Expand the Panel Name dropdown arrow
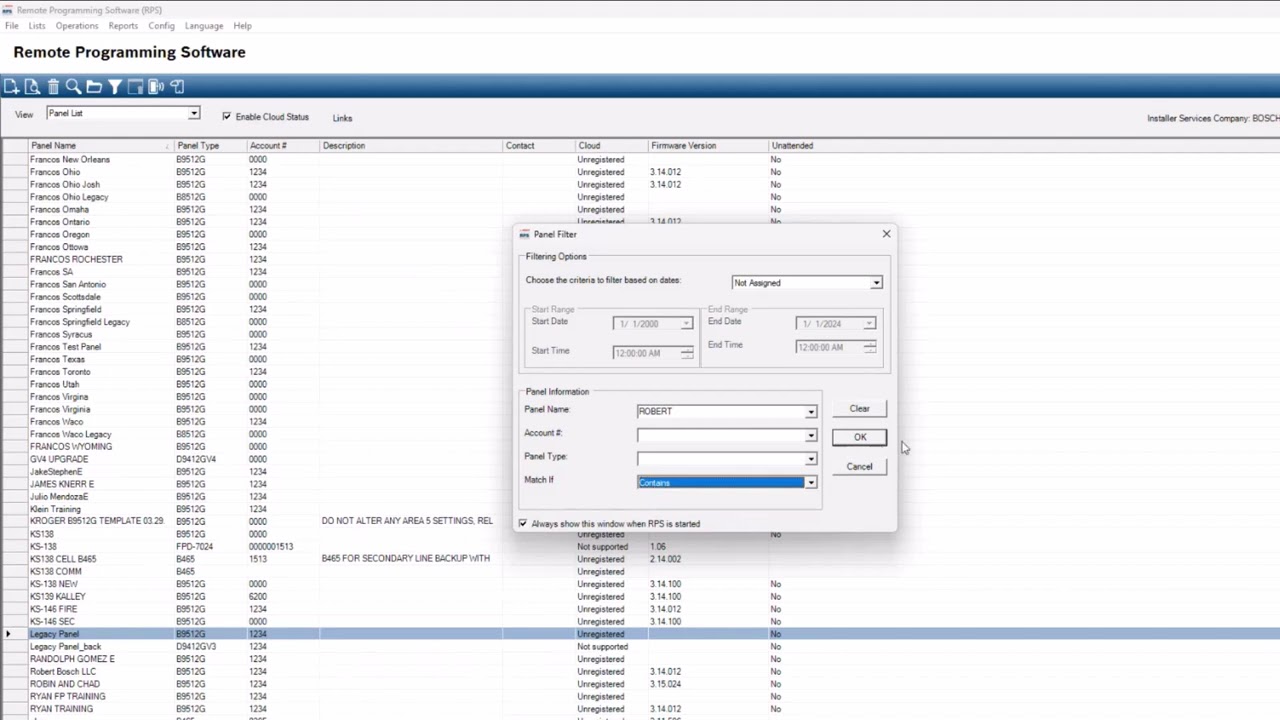 pos(811,411)
